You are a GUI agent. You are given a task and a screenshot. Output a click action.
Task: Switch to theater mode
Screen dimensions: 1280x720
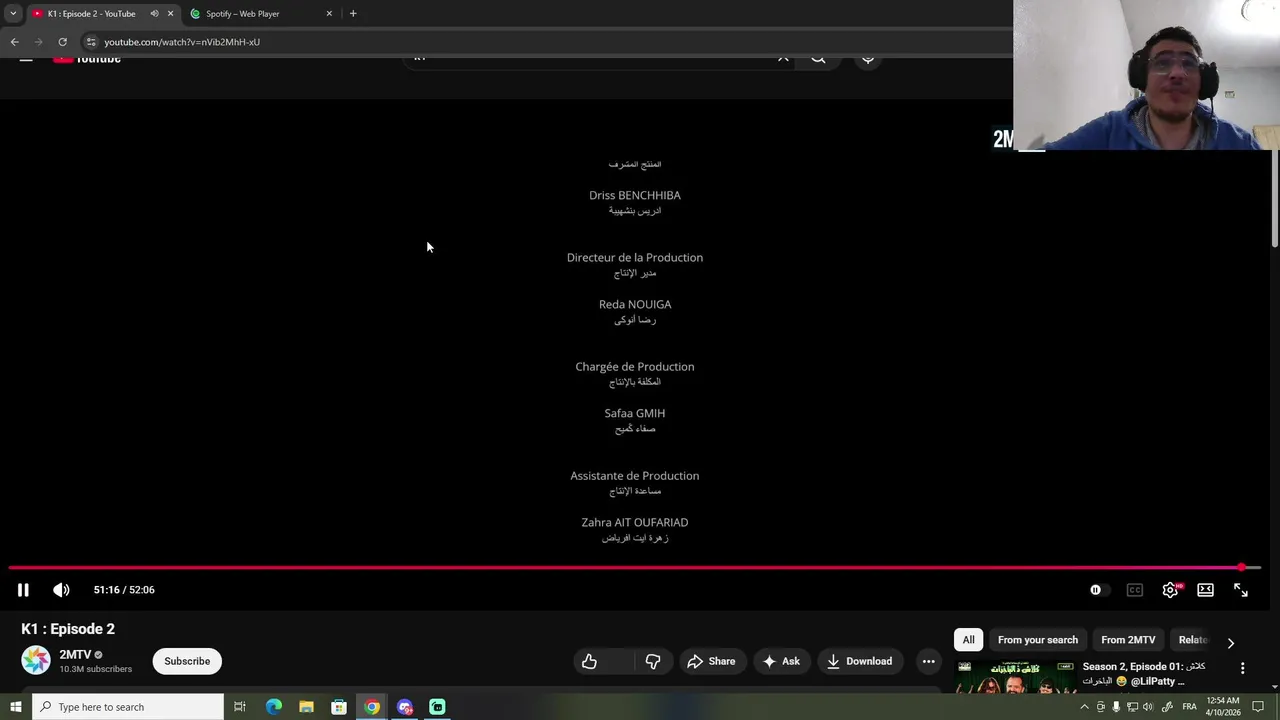(x=1205, y=590)
